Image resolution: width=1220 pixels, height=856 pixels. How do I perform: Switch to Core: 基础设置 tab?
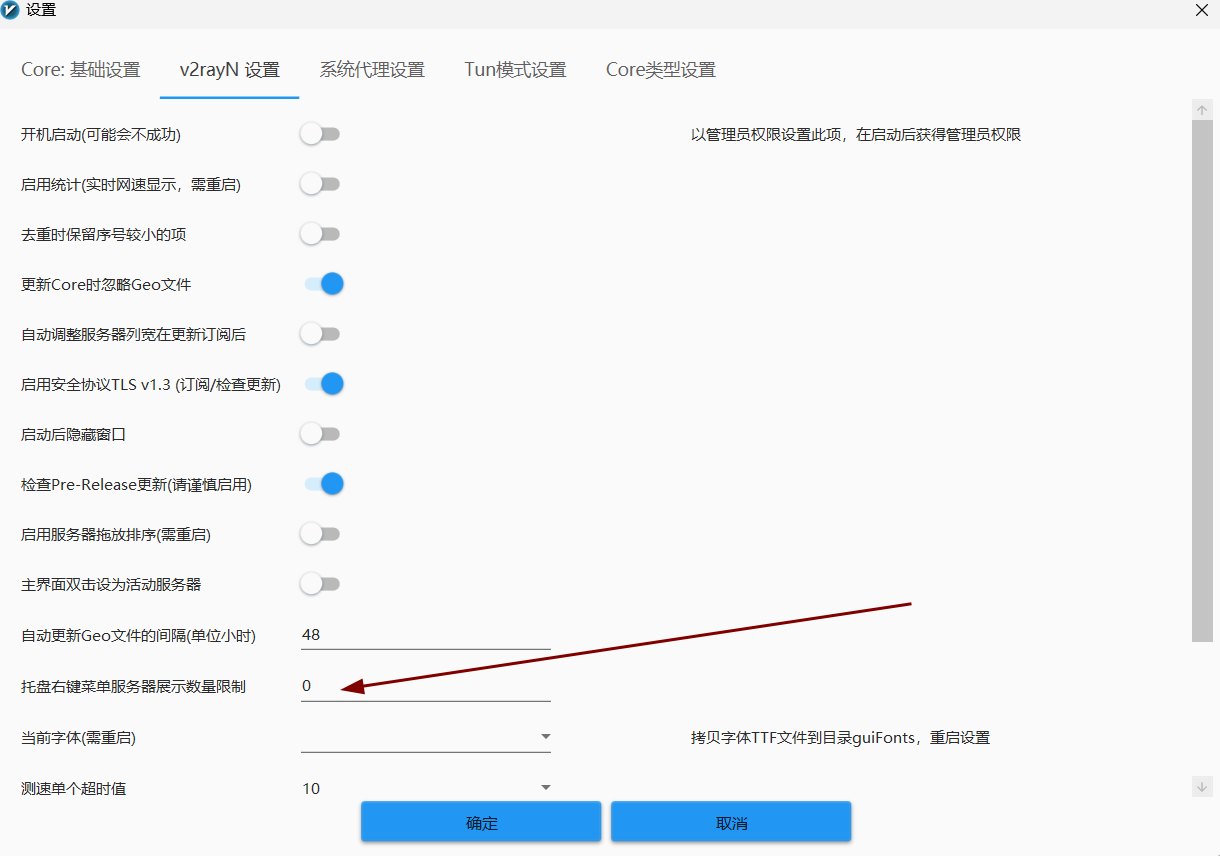click(81, 70)
